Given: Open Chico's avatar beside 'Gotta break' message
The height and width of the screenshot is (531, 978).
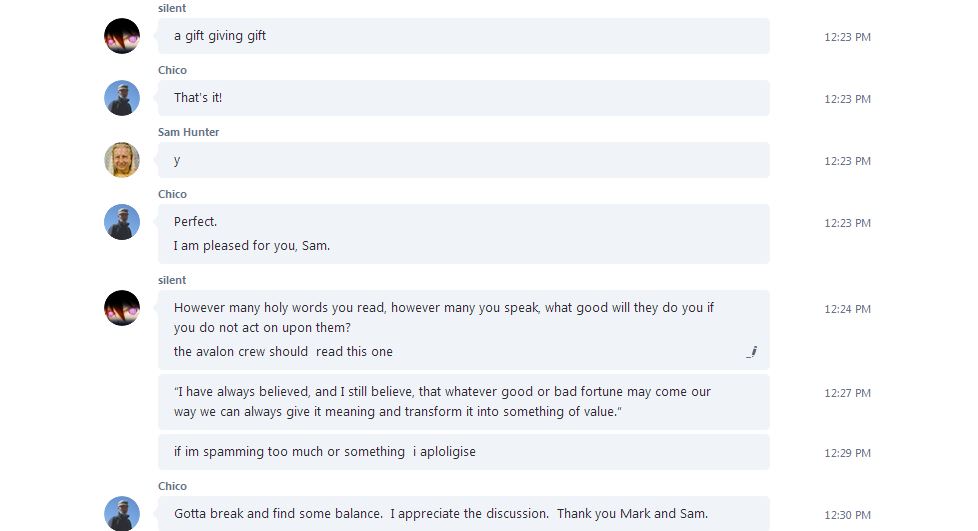Looking at the screenshot, I should point(122,514).
